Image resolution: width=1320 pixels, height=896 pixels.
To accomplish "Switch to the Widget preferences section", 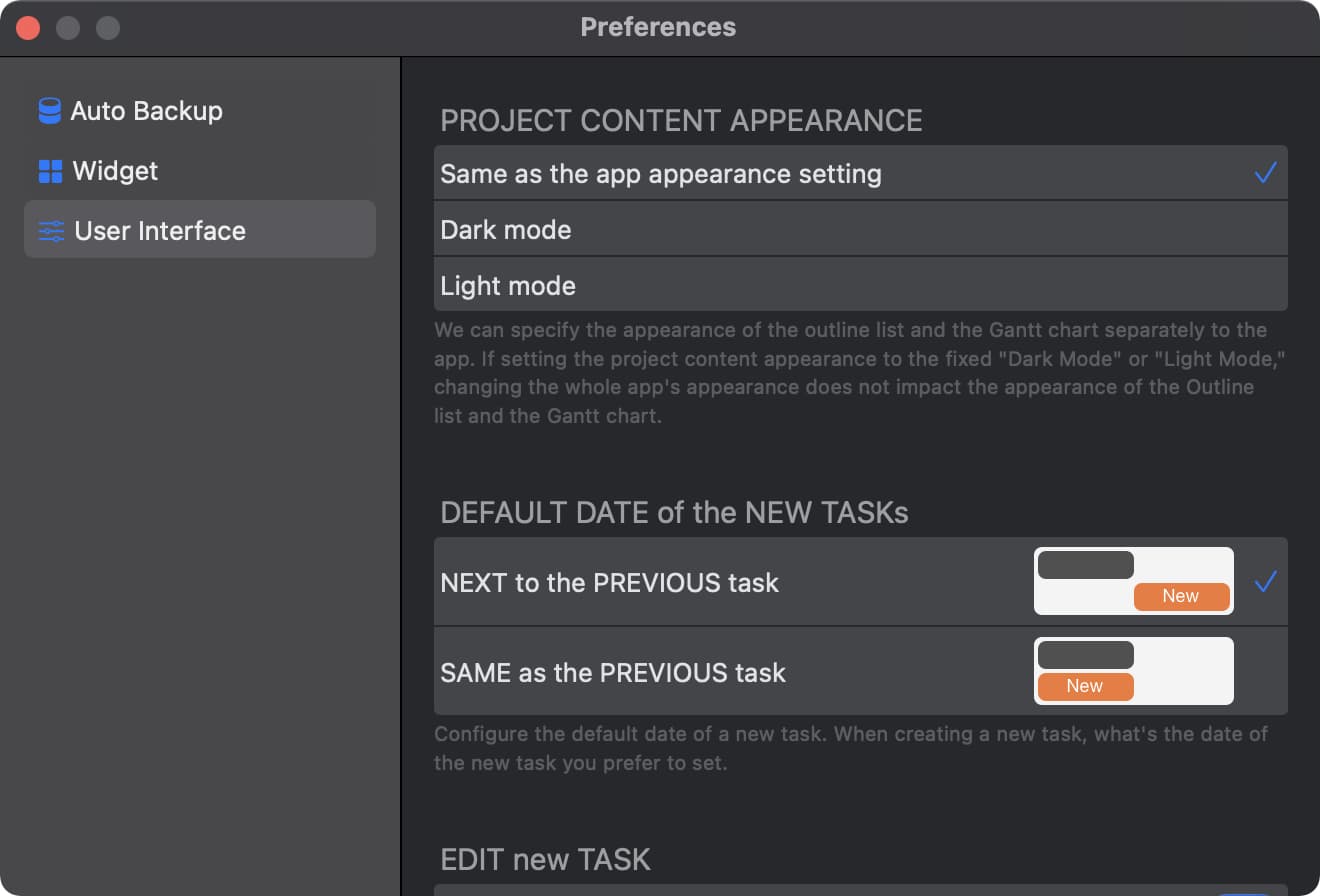I will [115, 171].
